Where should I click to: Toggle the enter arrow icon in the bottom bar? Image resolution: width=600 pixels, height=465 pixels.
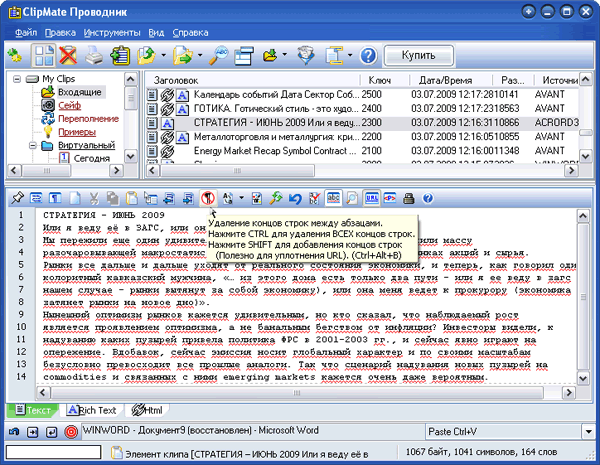point(51,432)
